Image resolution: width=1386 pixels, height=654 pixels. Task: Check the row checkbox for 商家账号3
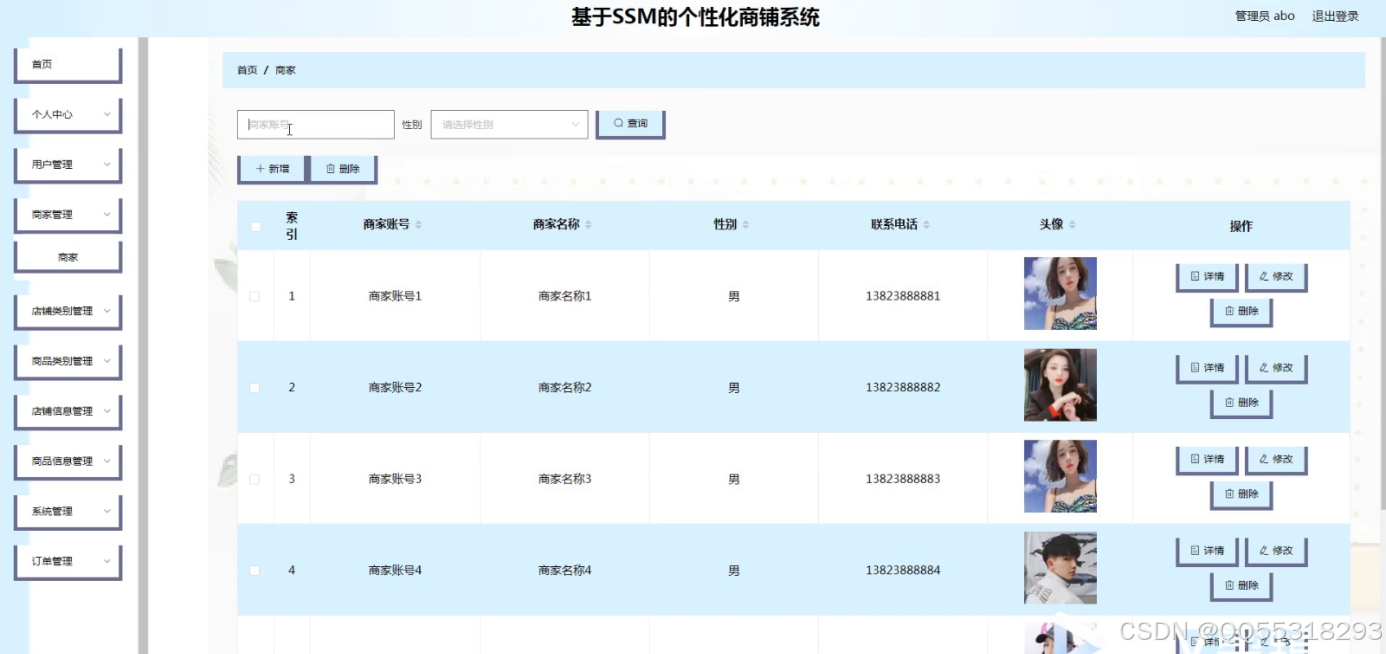tap(255, 479)
